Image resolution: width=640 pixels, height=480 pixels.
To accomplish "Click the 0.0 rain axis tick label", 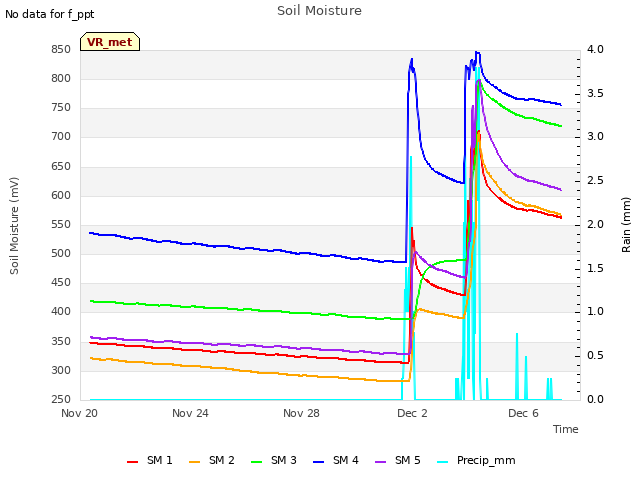I will (x=595, y=400).
